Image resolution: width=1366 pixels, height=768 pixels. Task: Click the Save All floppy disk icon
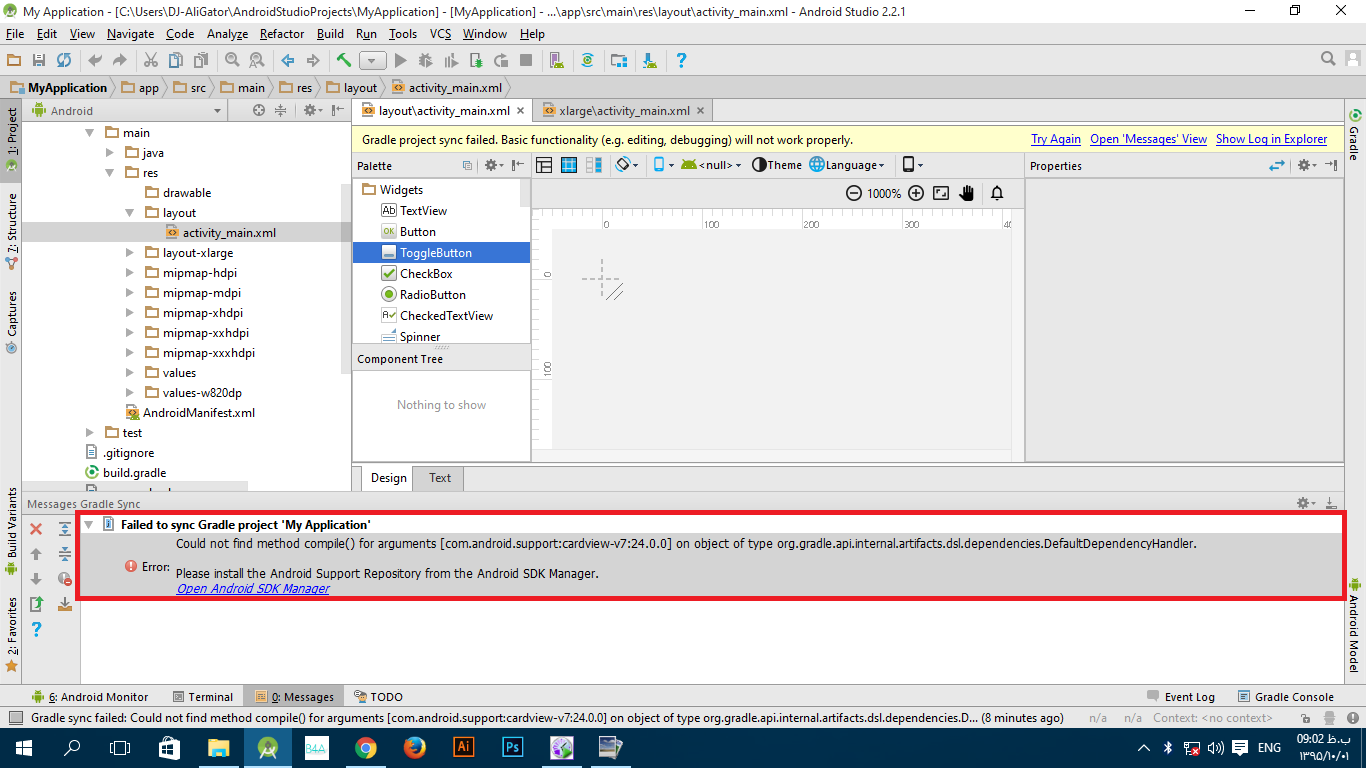pos(39,60)
